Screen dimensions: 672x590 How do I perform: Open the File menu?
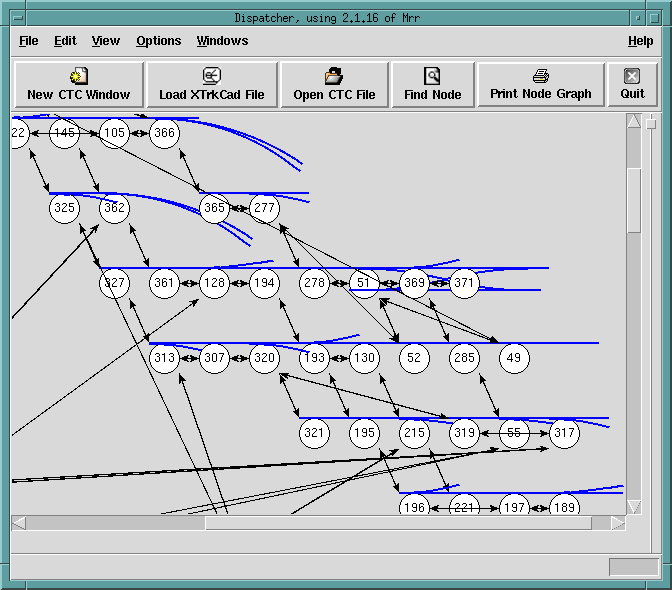(29, 41)
